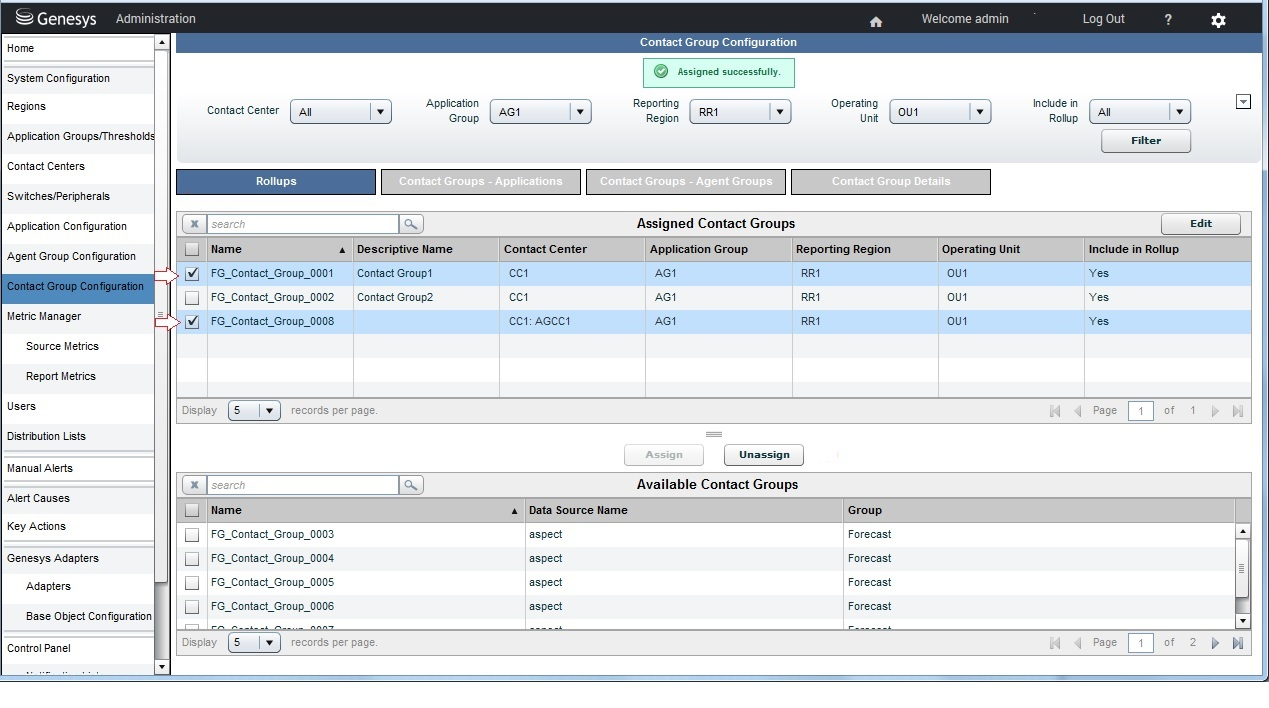Click the Home icon in top bar
The image size is (1269, 708).
[876, 21]
